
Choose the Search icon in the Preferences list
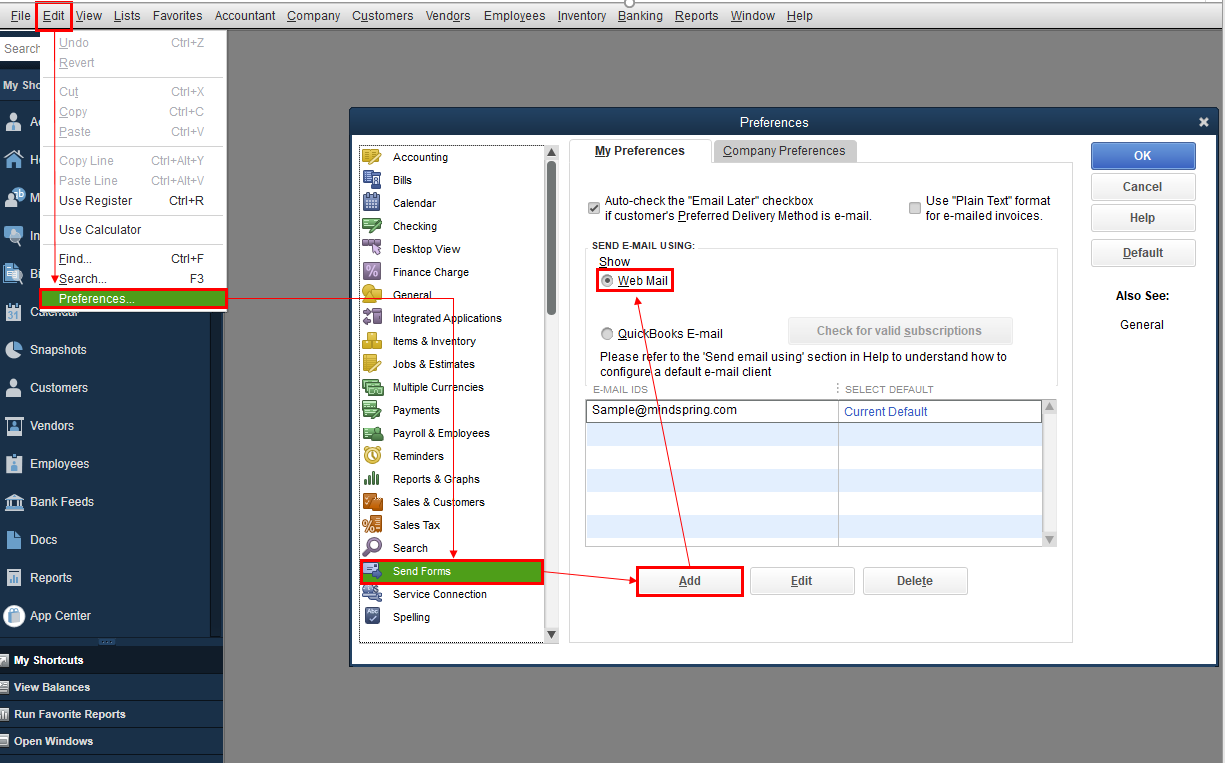click(372, 548)
